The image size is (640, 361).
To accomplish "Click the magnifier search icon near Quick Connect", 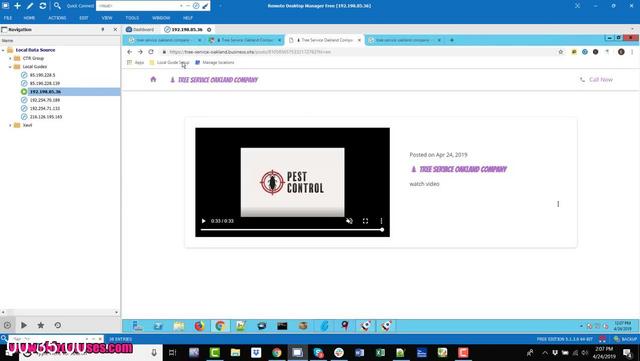I will tap(57, 6).
